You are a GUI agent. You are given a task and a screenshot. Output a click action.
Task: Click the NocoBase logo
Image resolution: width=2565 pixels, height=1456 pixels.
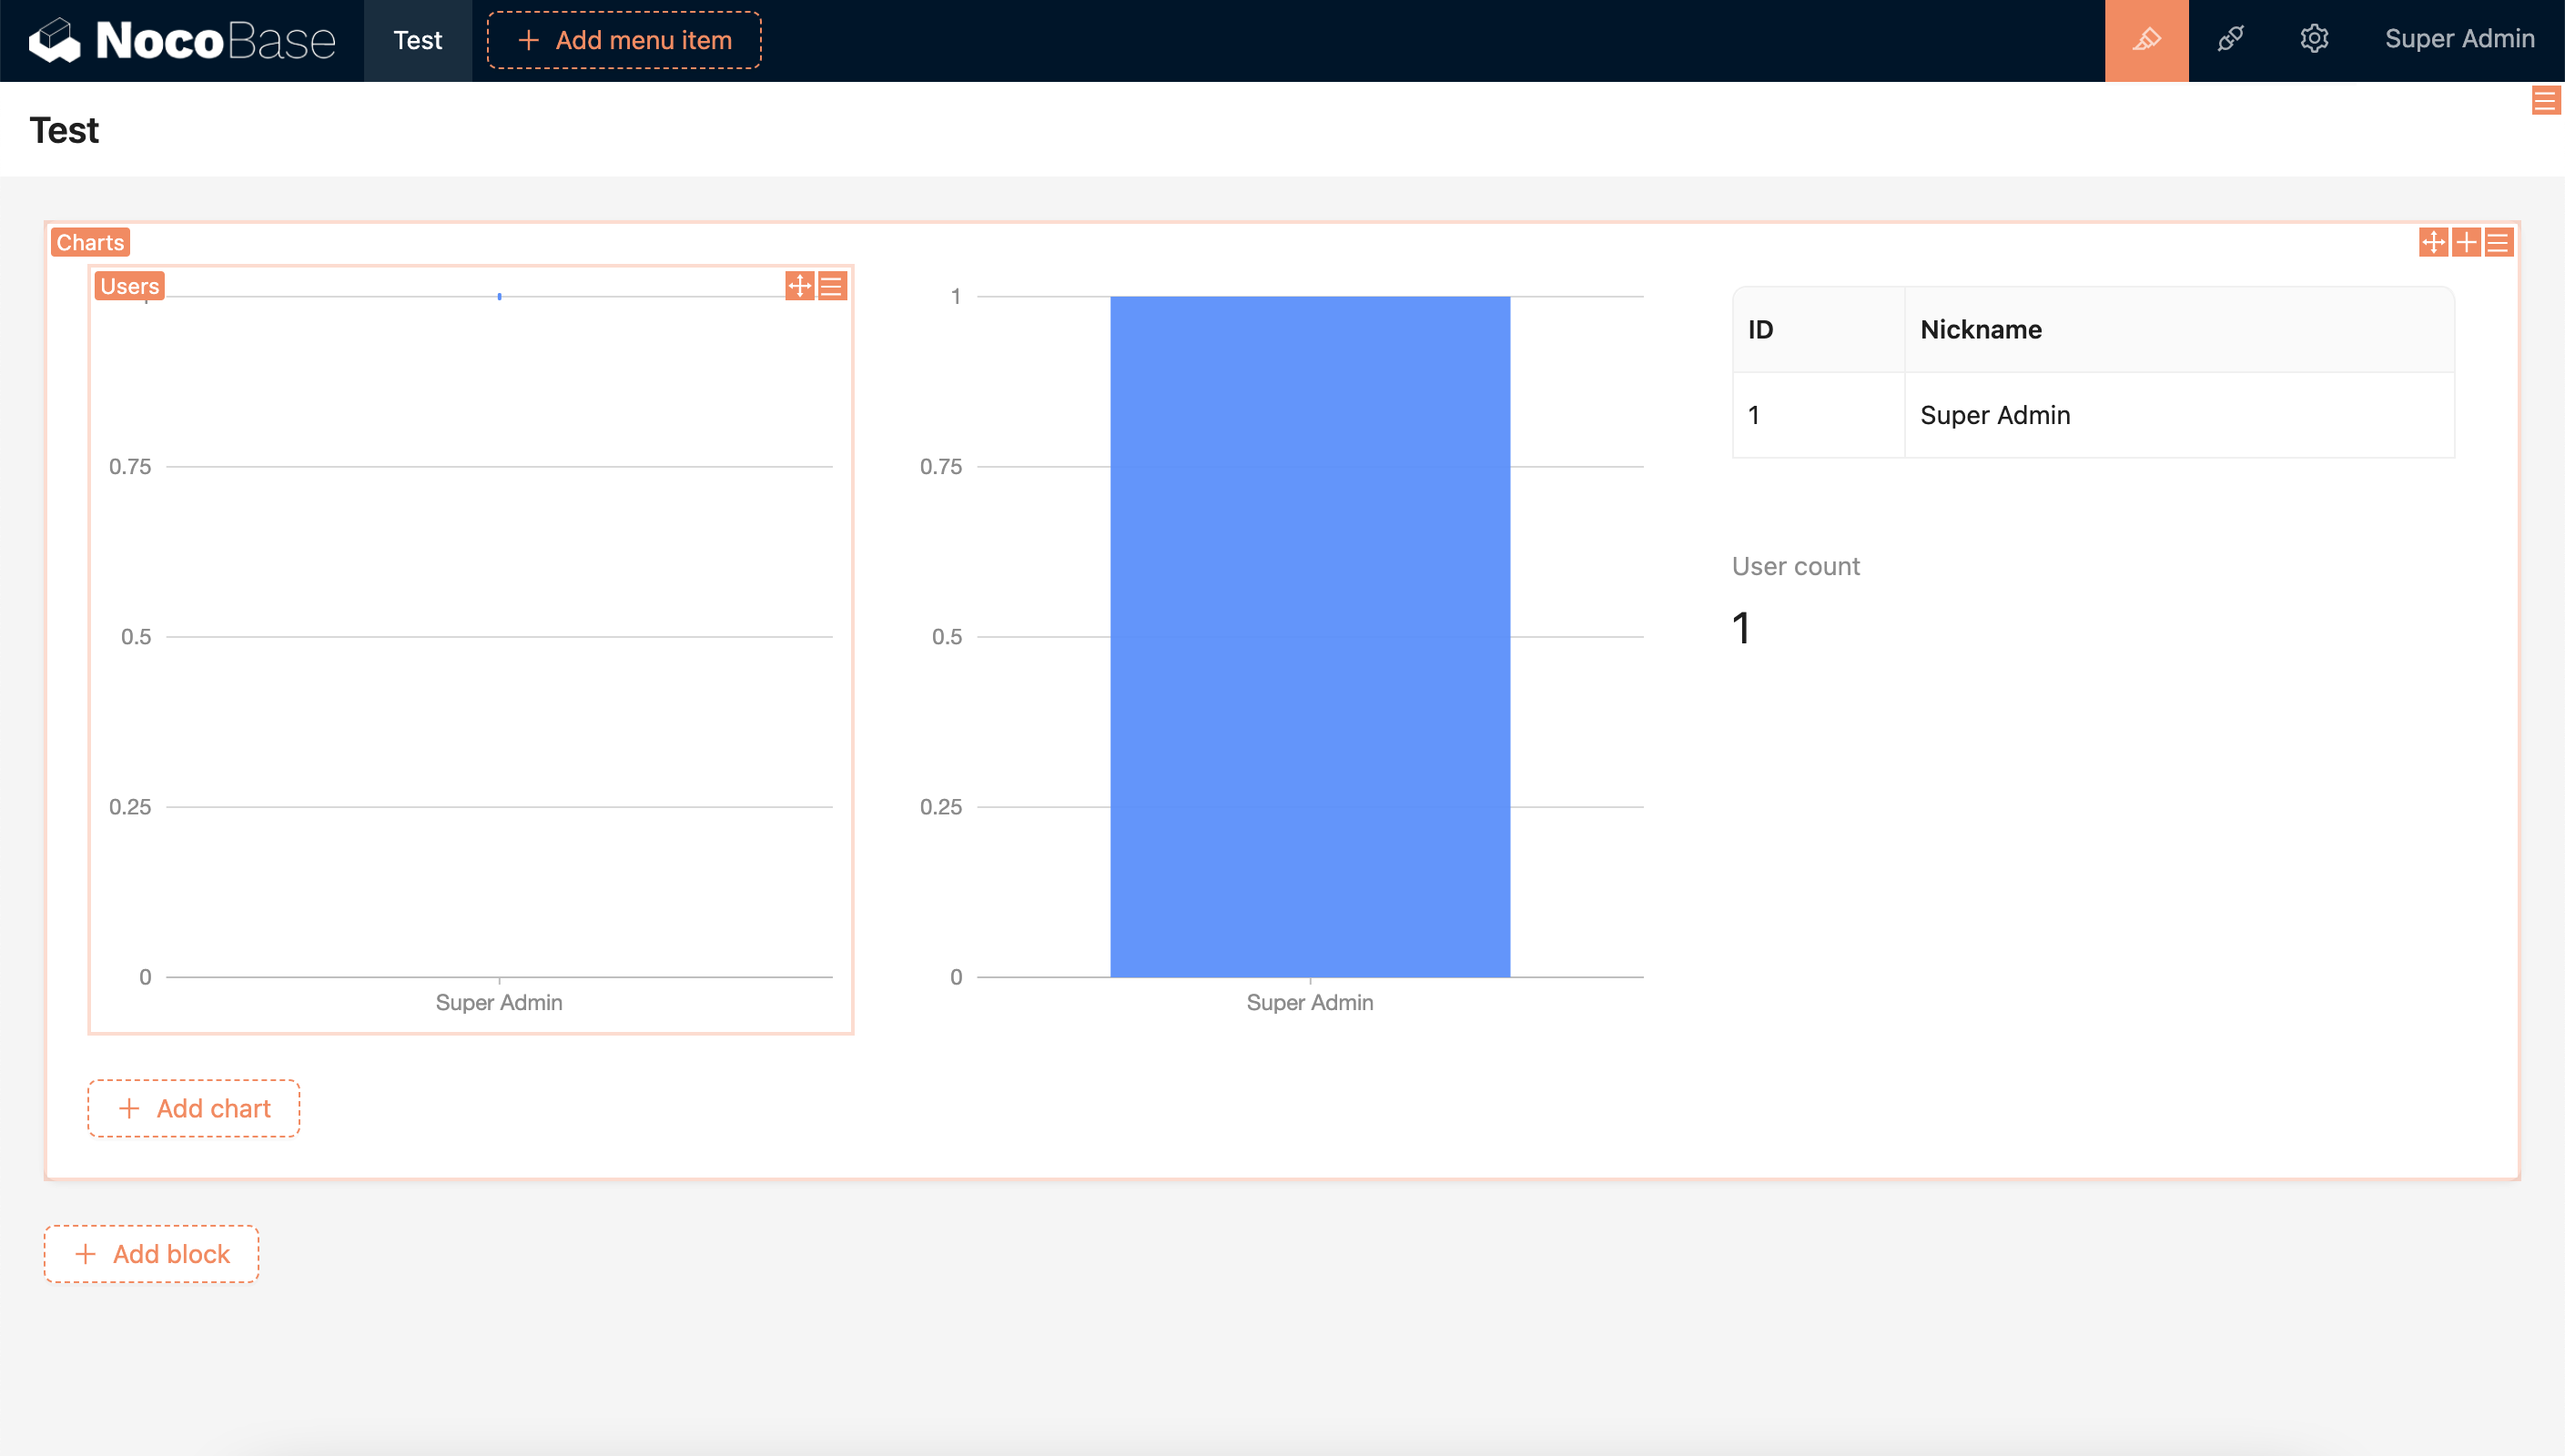[x=182, y=40]
